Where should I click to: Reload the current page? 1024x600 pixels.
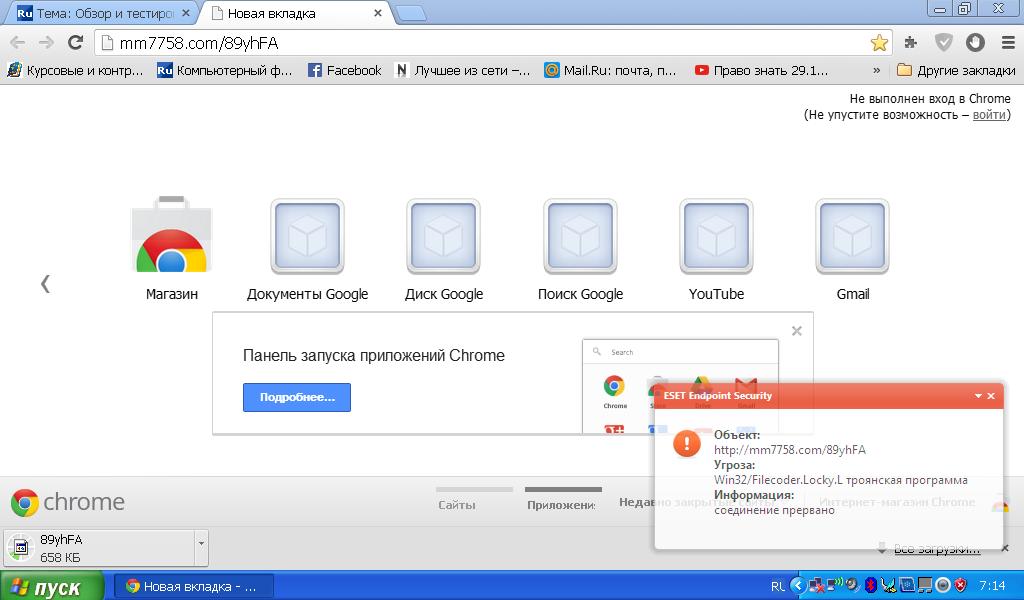coord(75,43)
